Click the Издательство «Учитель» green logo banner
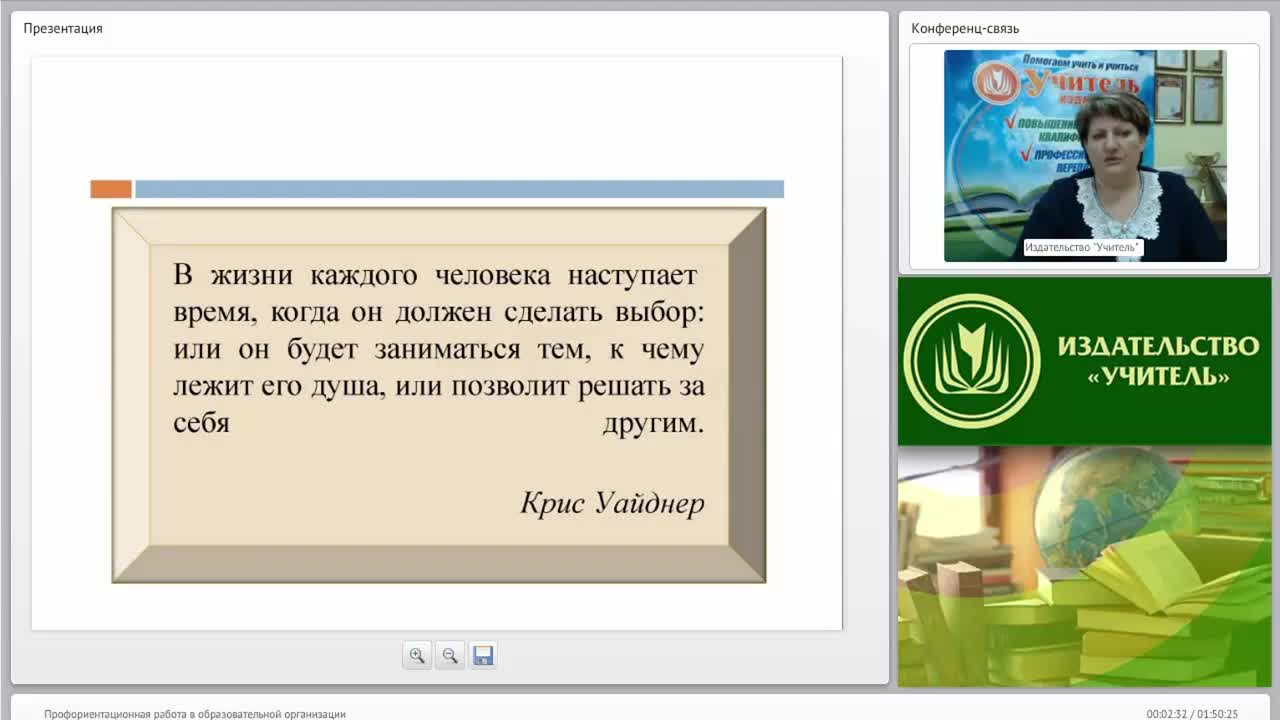 [1085, 361]
